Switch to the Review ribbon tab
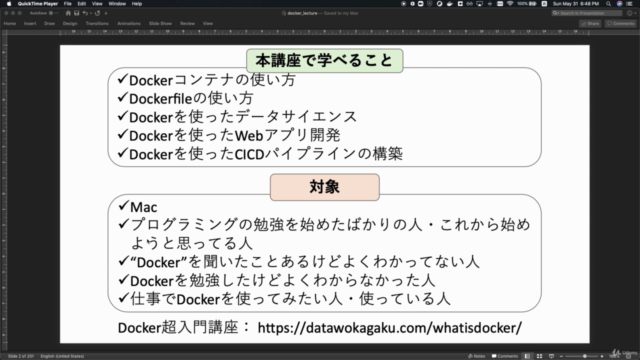 (187, 24)
